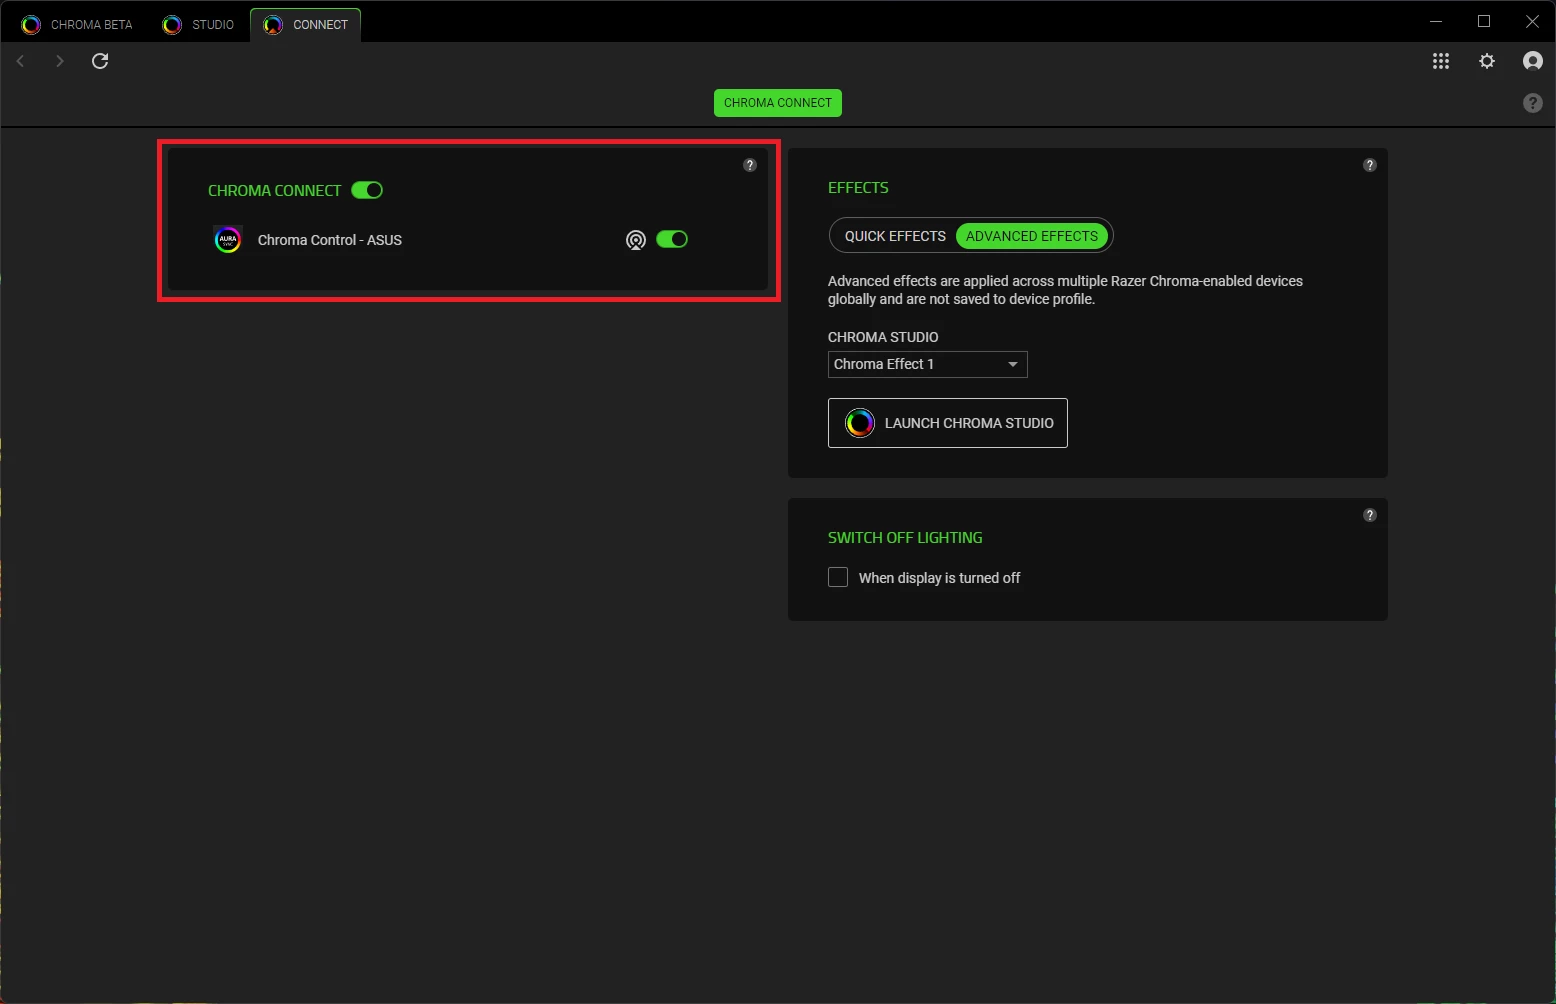Click the ASUS Aura app logo icon
This screenshot has height=1004, width=1556.
[x=228, y=240]
